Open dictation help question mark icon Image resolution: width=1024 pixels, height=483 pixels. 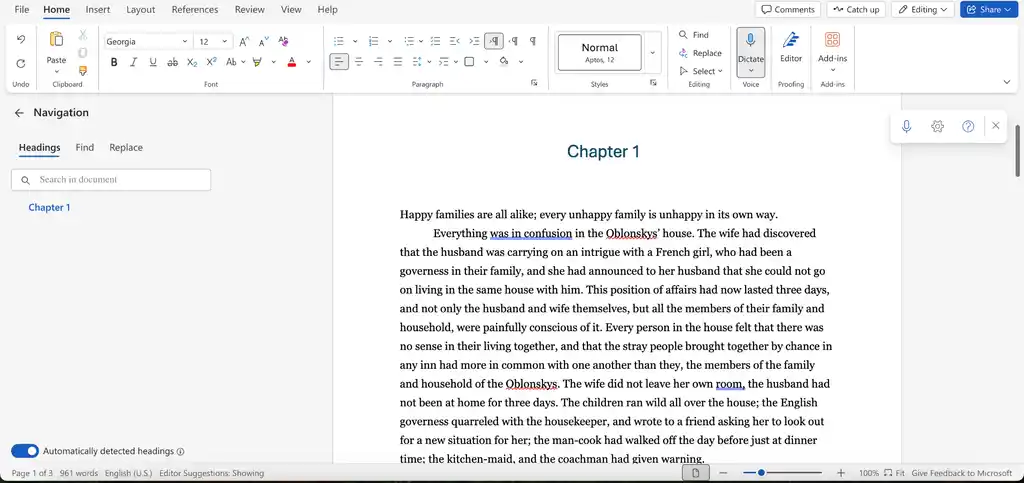pyautogui.click(x=968, y=126)
